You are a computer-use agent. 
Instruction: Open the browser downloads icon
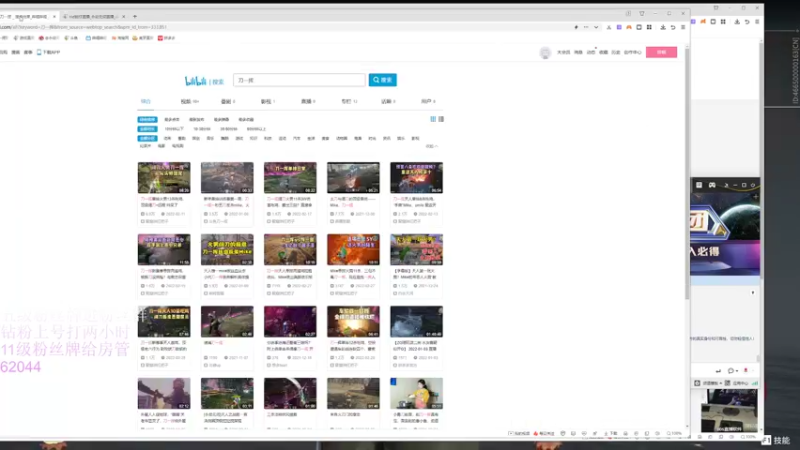[663, 27]
